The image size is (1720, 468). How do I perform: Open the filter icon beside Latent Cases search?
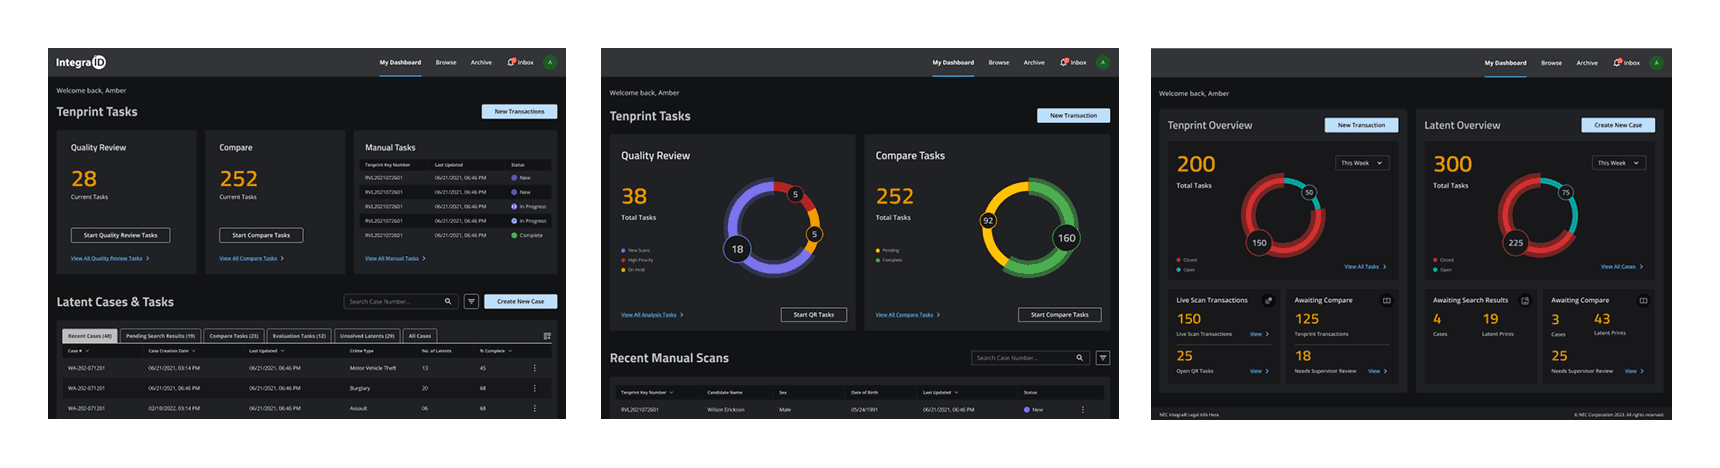click(x=471, y=301)
